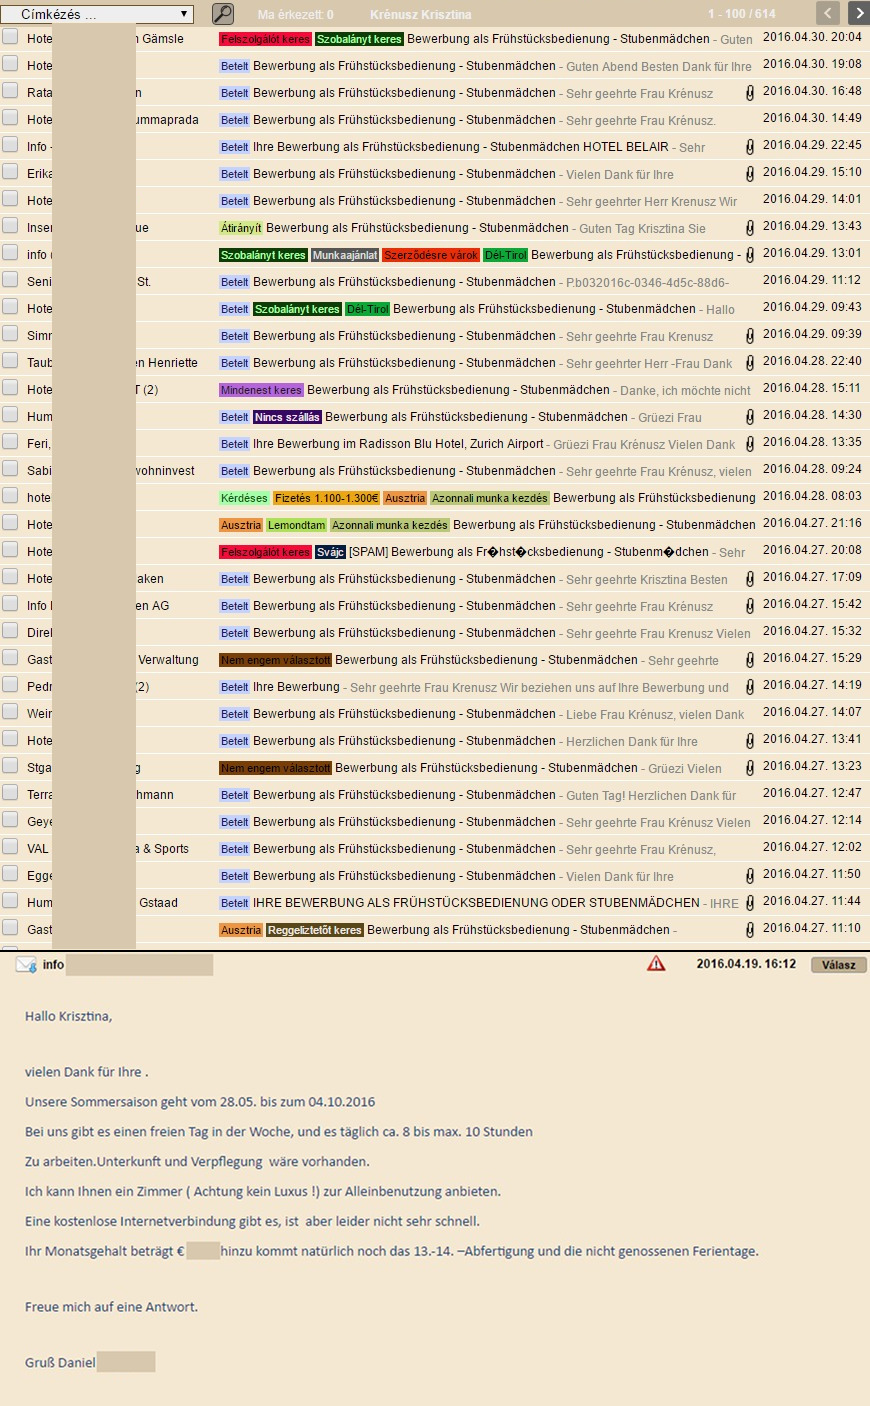870x1406 pixels.
Task: Click the Átirányít label tag
Action: pos(241,228)
